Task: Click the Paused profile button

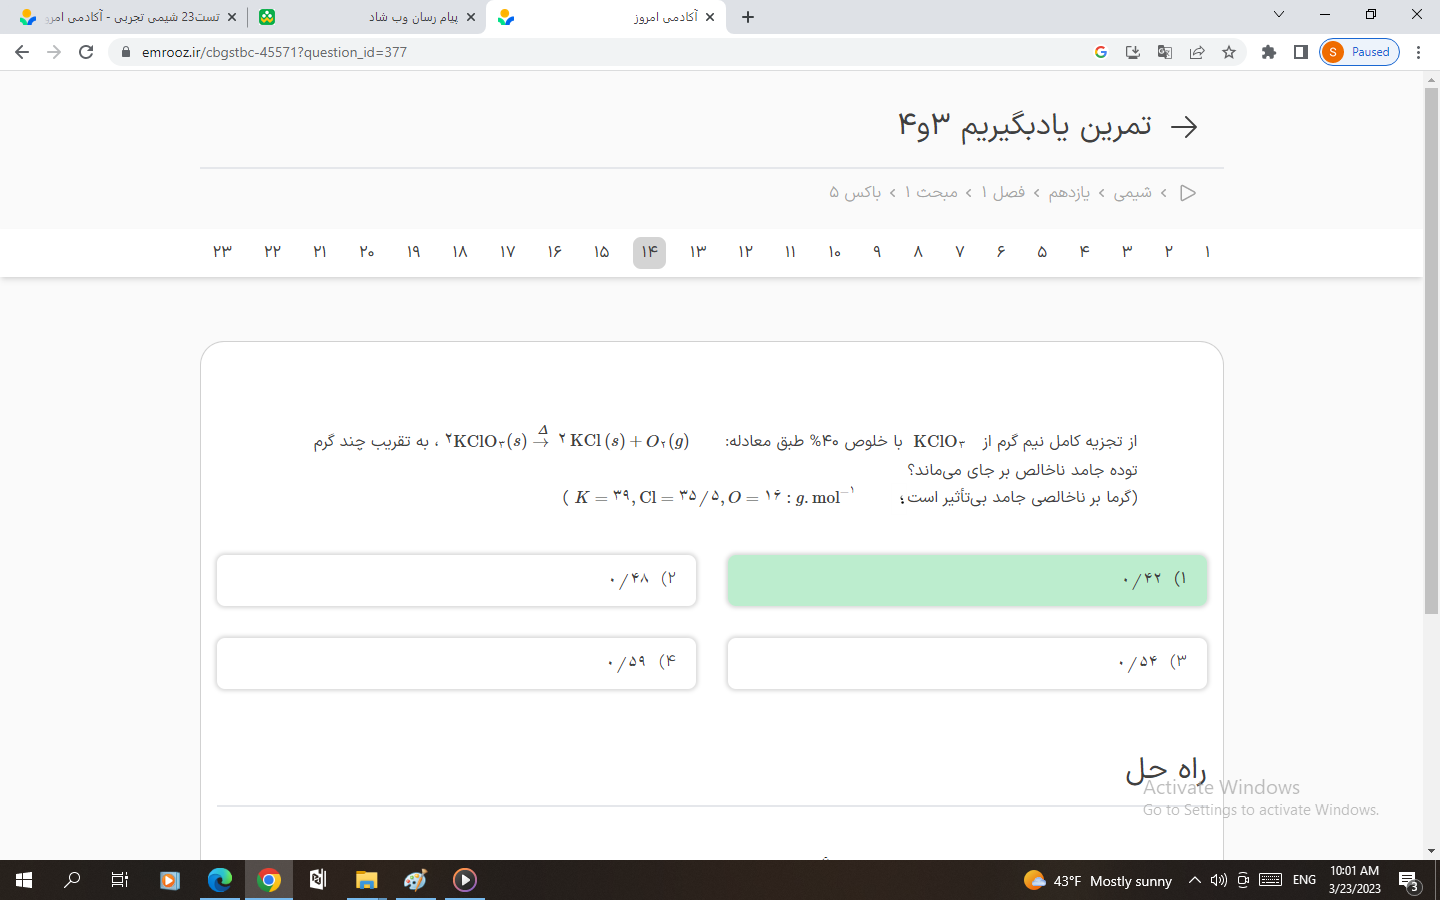Action: 1359,52
